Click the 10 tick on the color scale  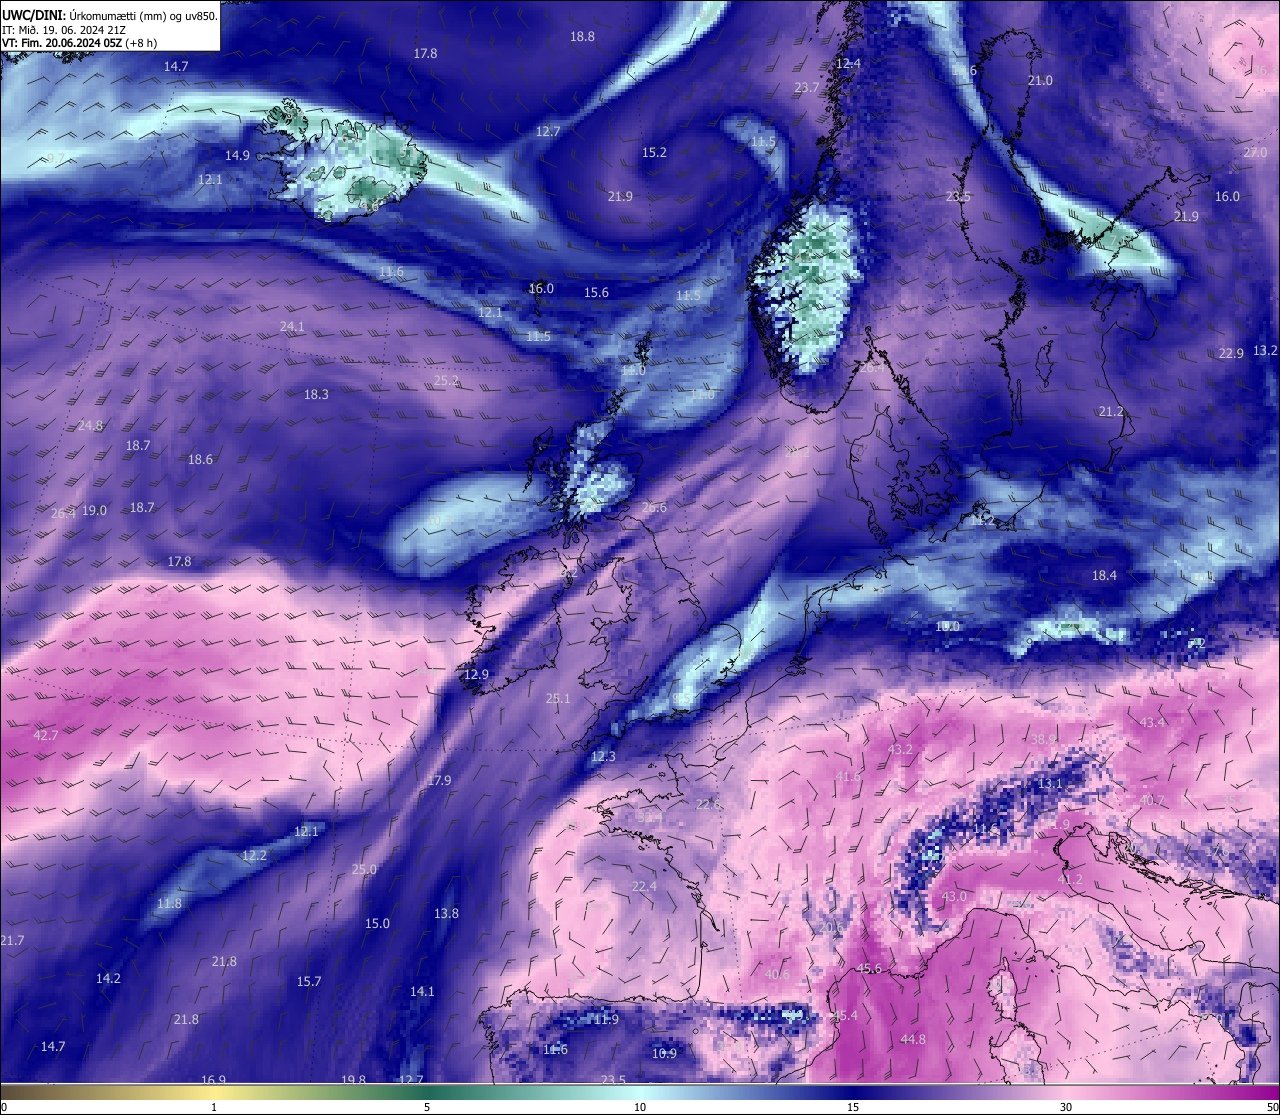point(640,1107)
